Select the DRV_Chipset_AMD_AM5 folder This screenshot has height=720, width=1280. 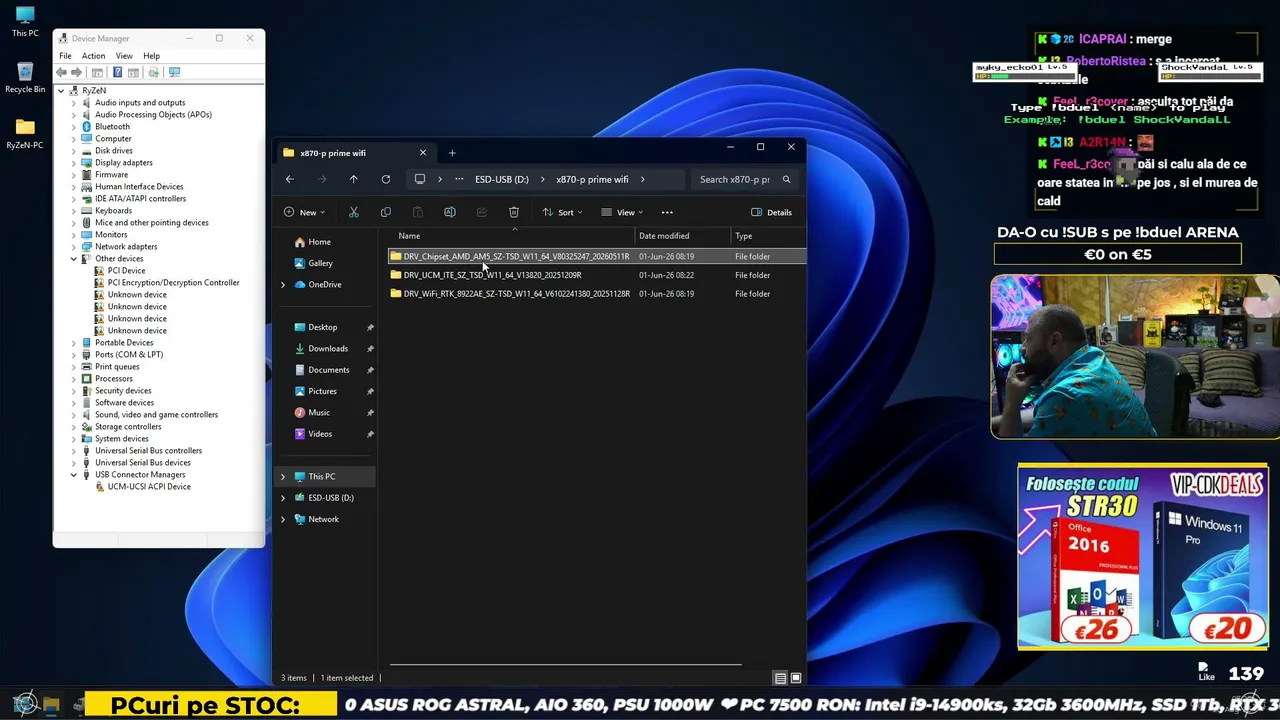click(x=597, y=256)
